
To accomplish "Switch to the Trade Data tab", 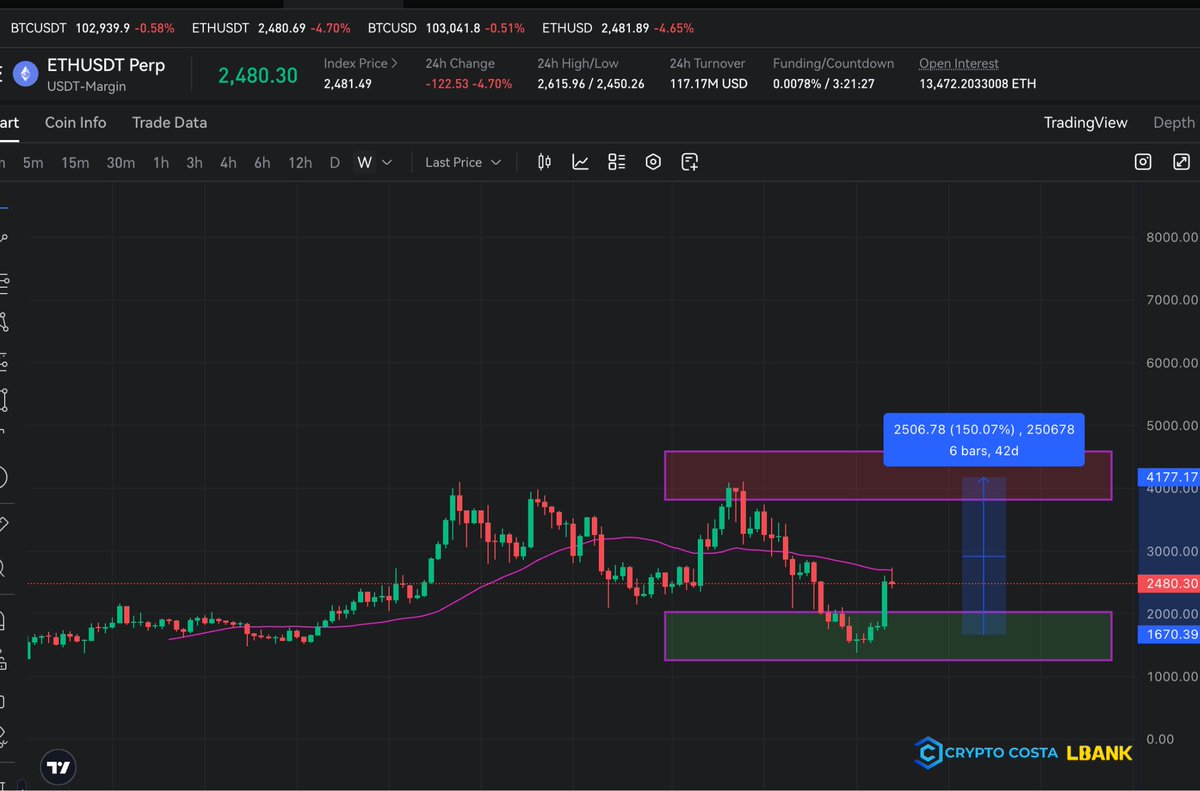I will tap(169, 122).
